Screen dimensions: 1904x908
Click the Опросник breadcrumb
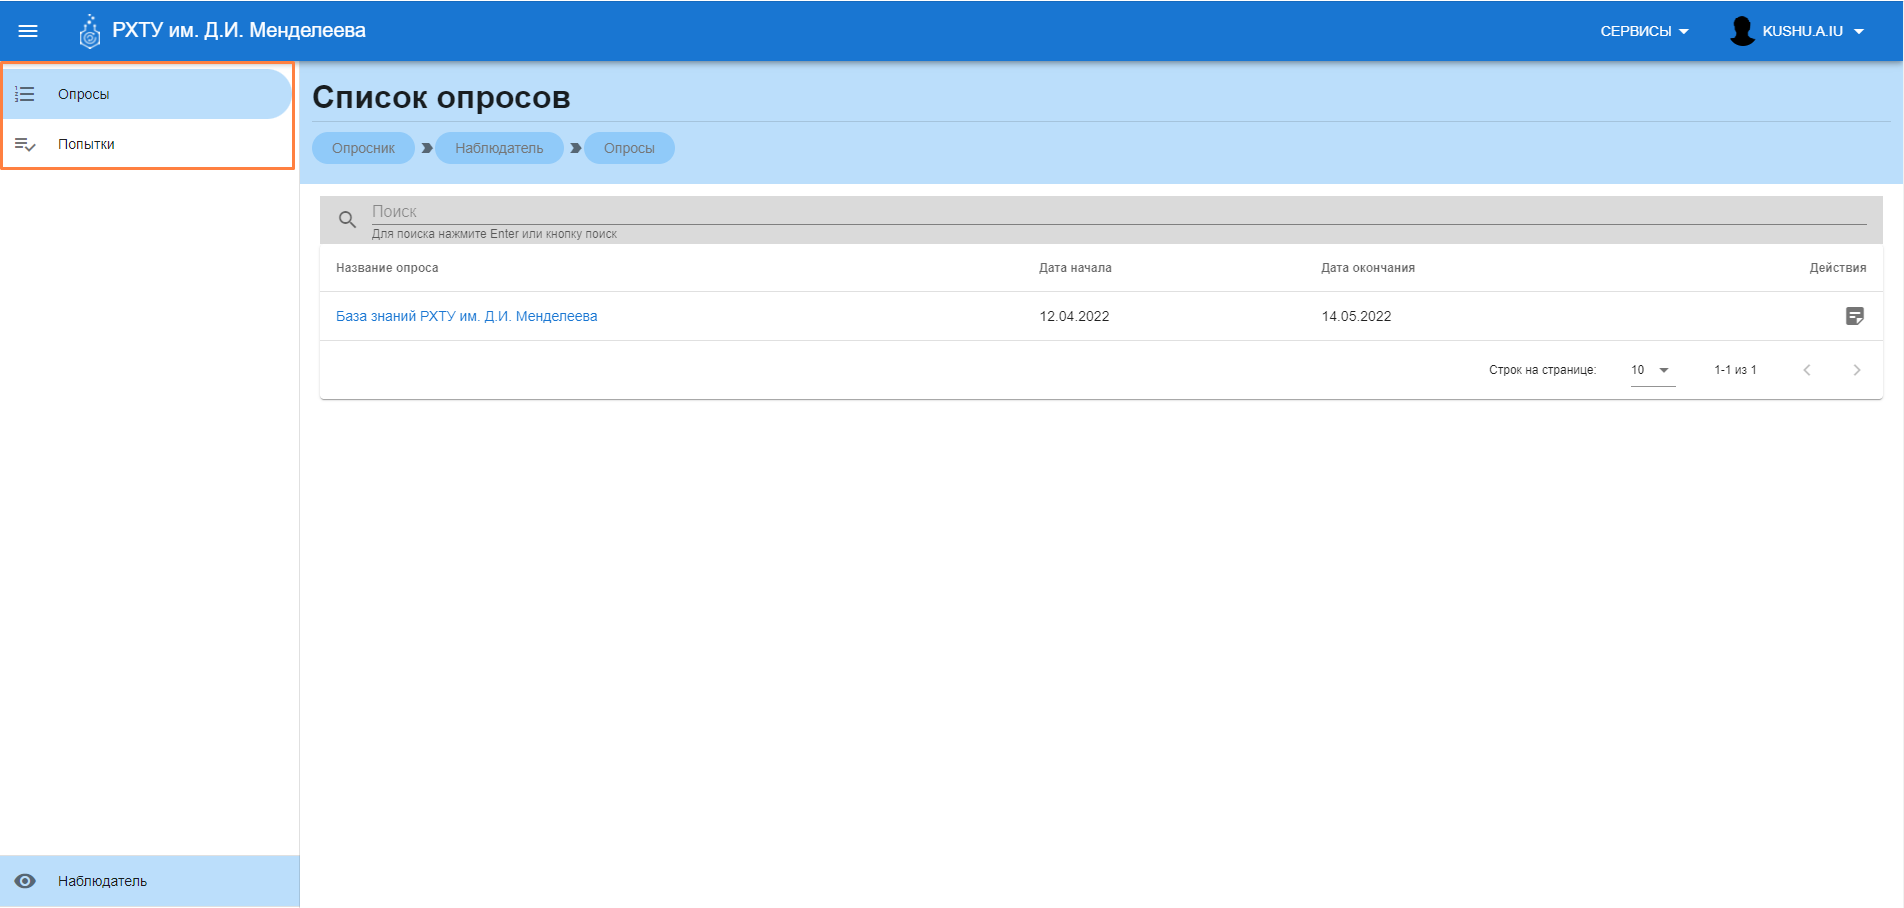point(363,148)
